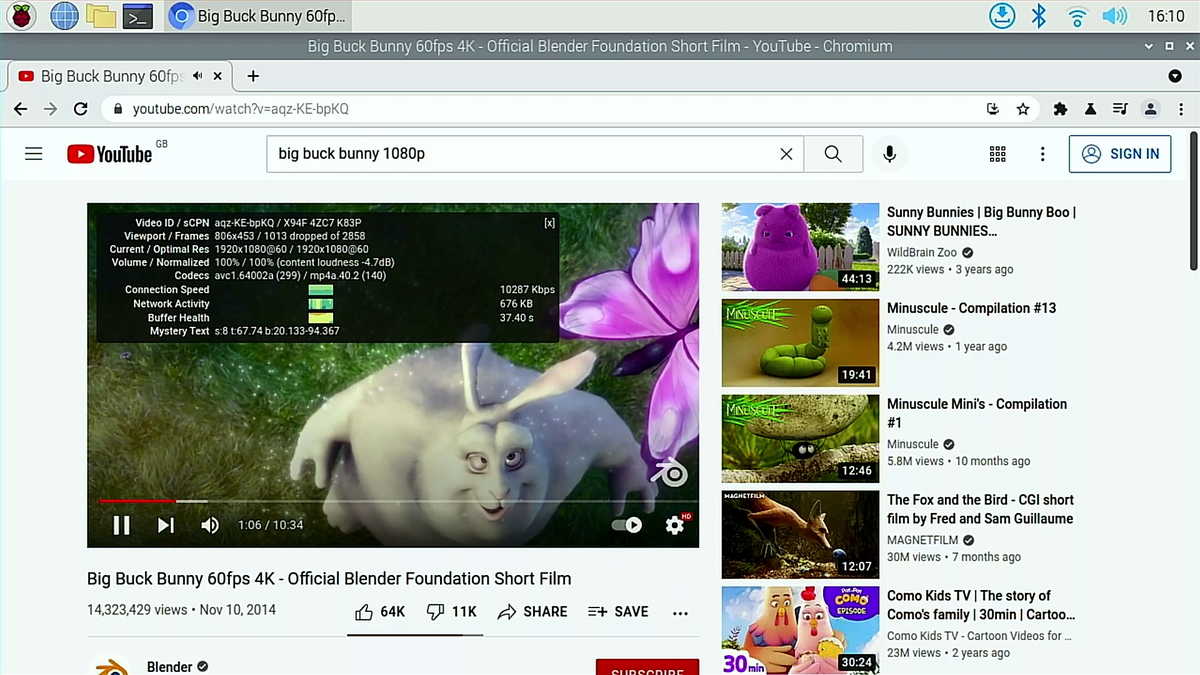
Task: Open the updates available tray icon
Action: point(1001,16)
